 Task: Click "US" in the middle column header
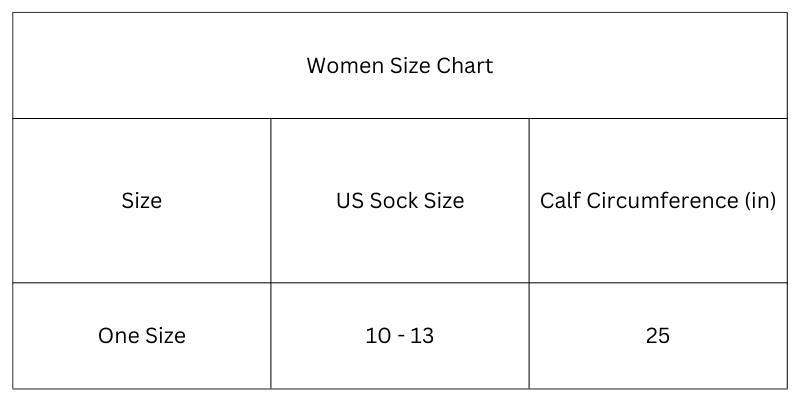point(349,201)
